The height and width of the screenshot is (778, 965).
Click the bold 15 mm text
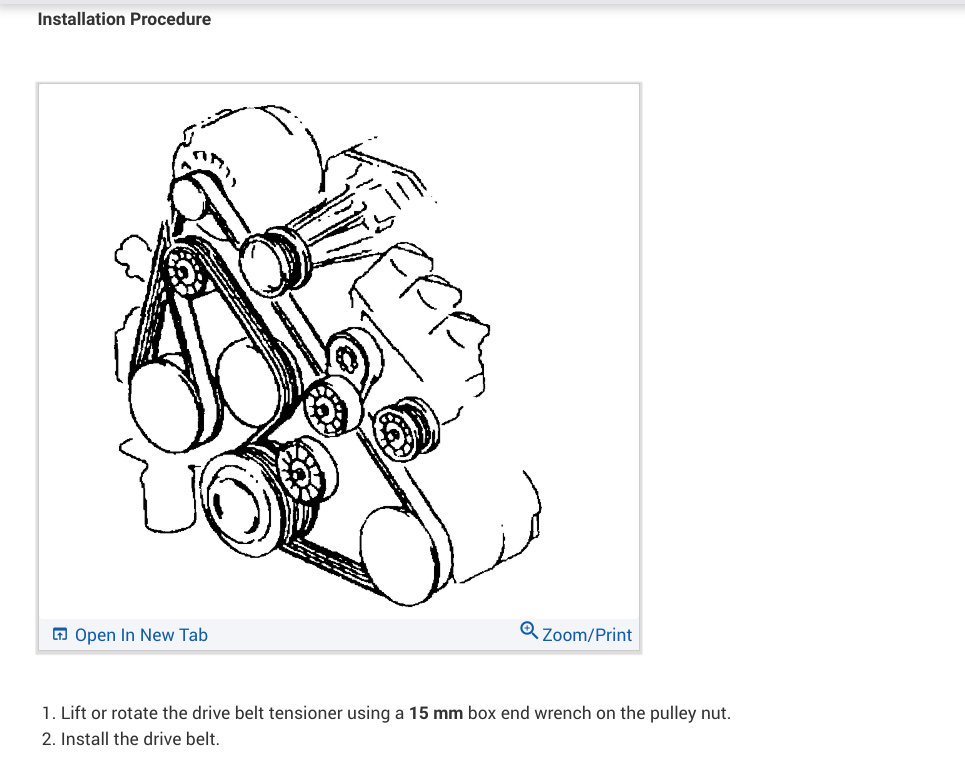pos(436,713)
